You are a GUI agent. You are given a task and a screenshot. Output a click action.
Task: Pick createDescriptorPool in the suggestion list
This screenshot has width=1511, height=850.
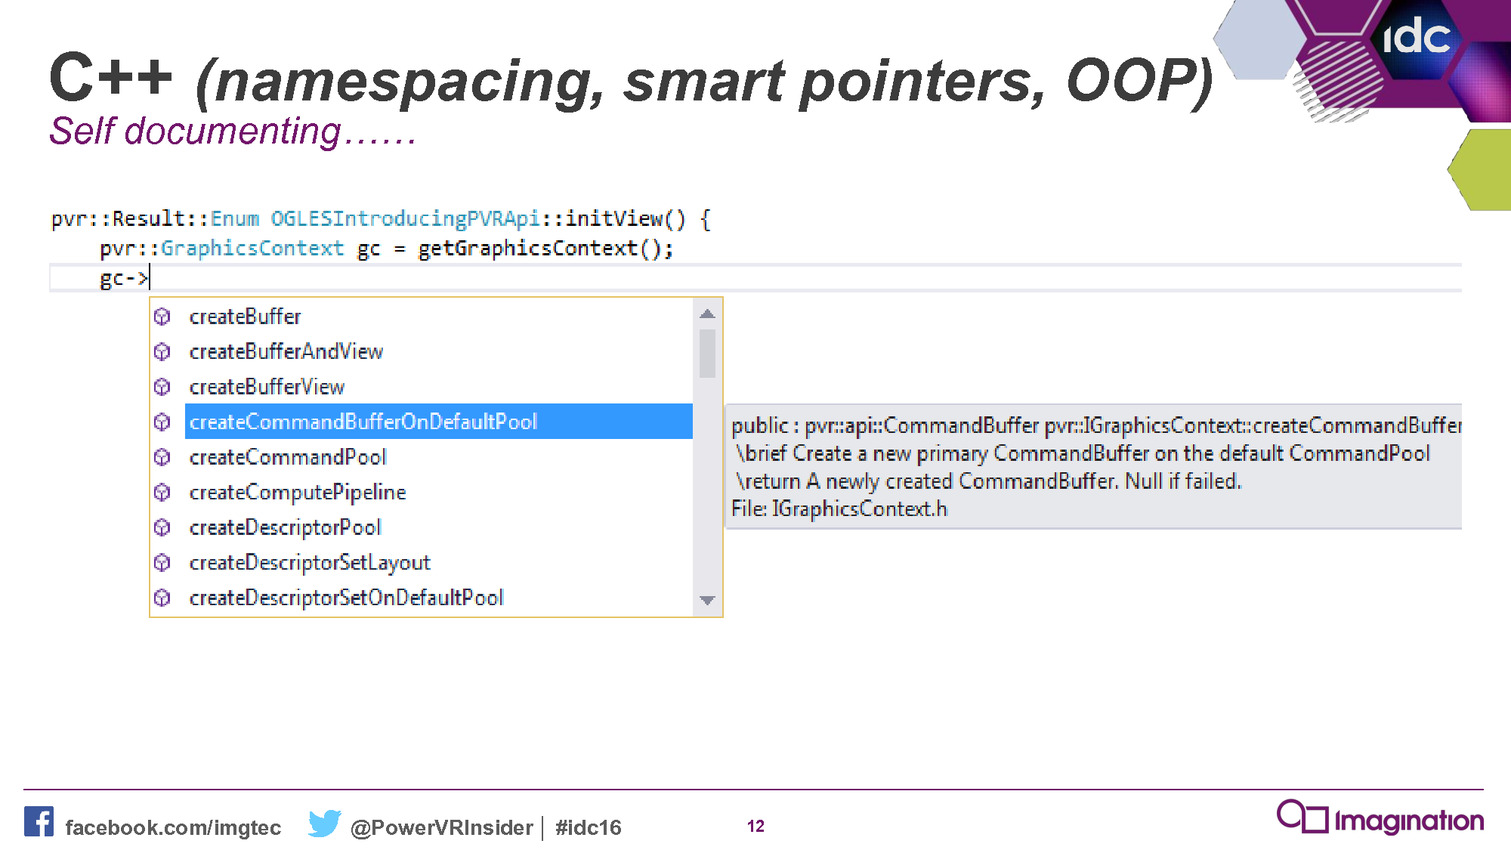coord(285,528)
